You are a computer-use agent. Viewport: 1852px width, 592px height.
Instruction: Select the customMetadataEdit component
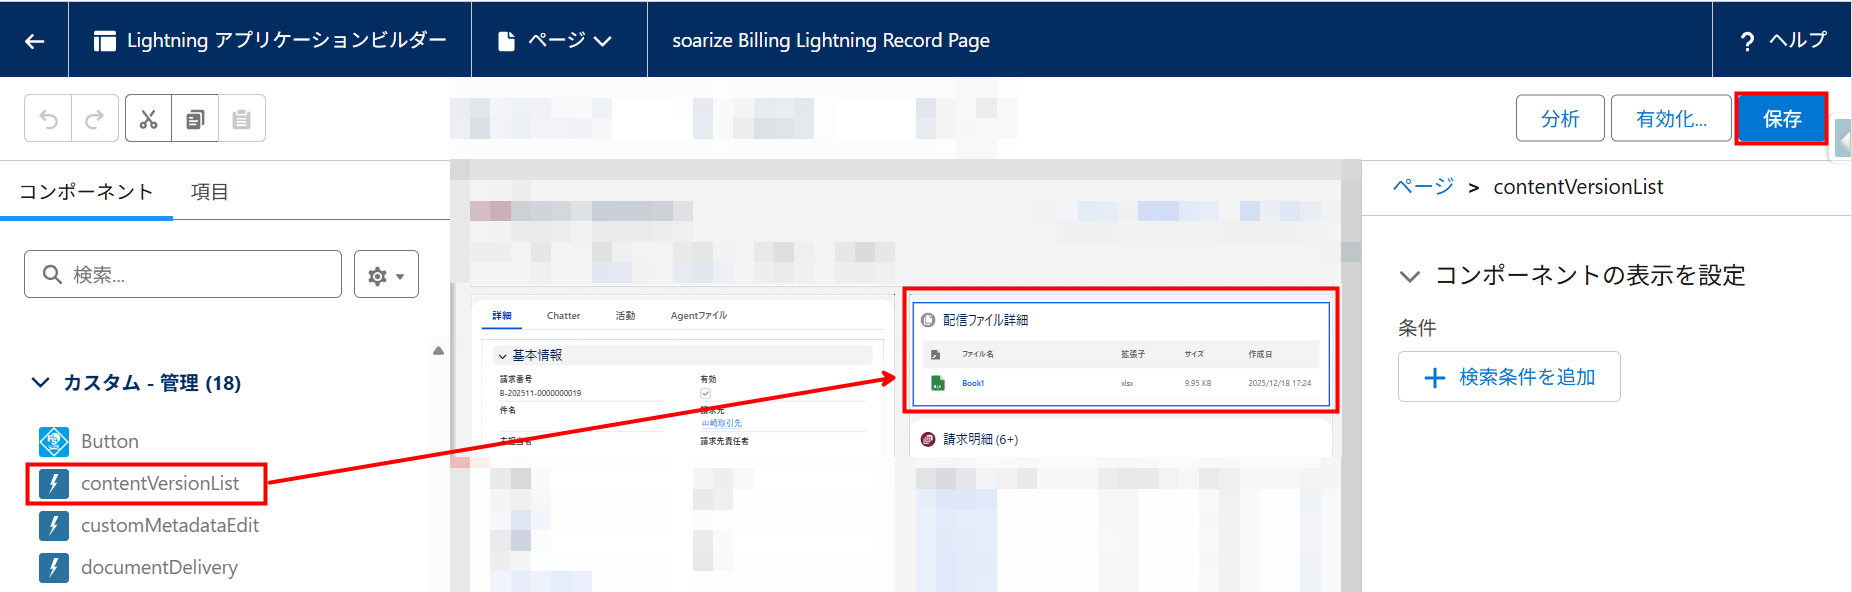point(169,525)
